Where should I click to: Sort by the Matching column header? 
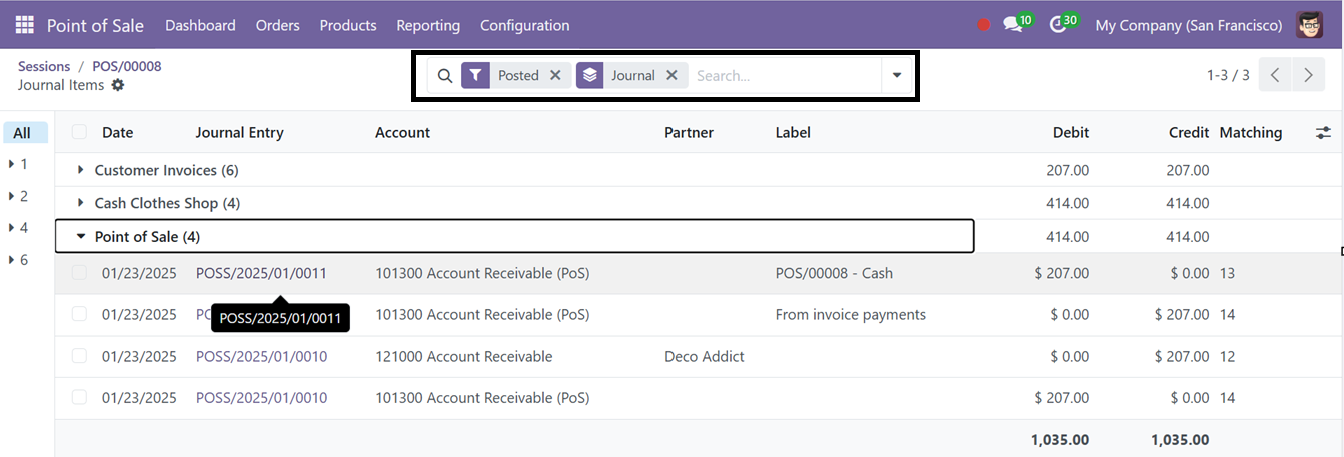coord(1251,132)
